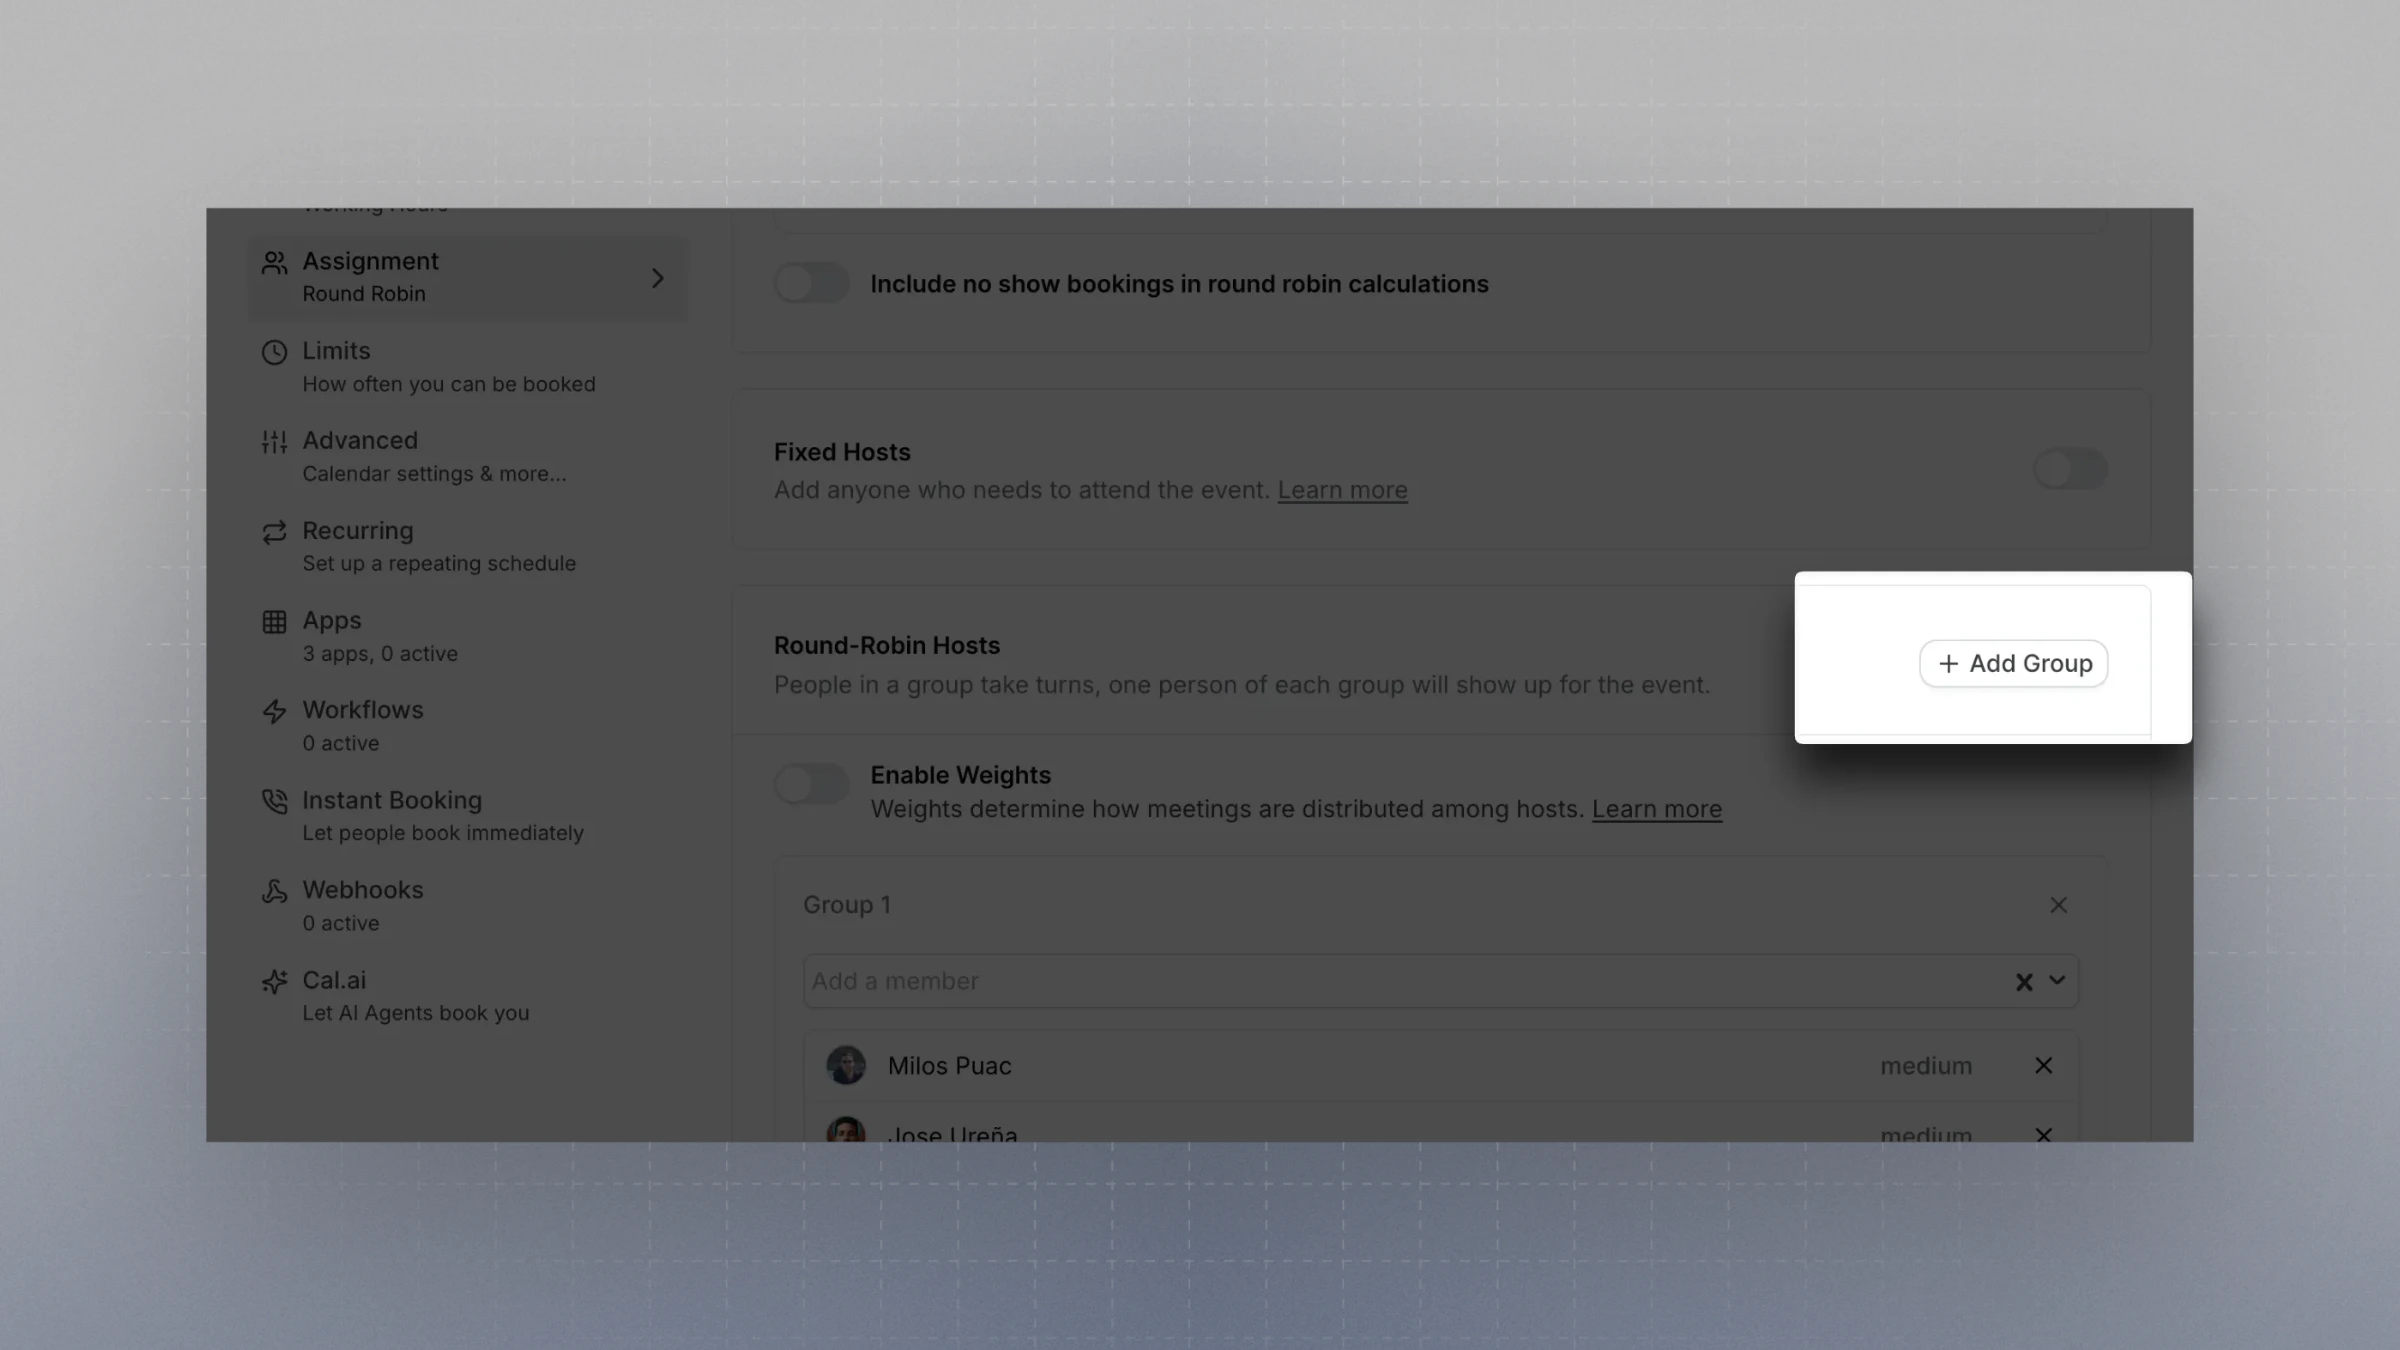
Task: Open Learn more link under Fixed Hosts
Action: tap(1342, 490)
